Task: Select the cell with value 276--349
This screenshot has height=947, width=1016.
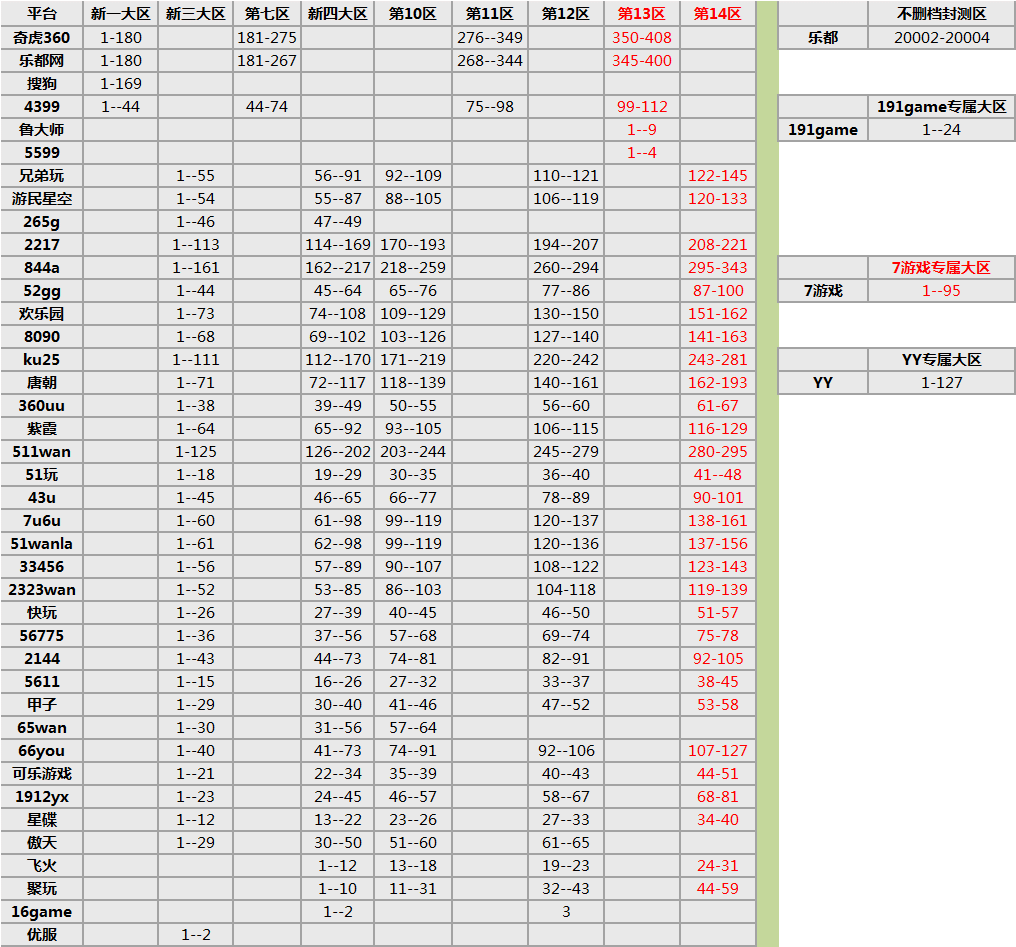Action: pos(490,38)
